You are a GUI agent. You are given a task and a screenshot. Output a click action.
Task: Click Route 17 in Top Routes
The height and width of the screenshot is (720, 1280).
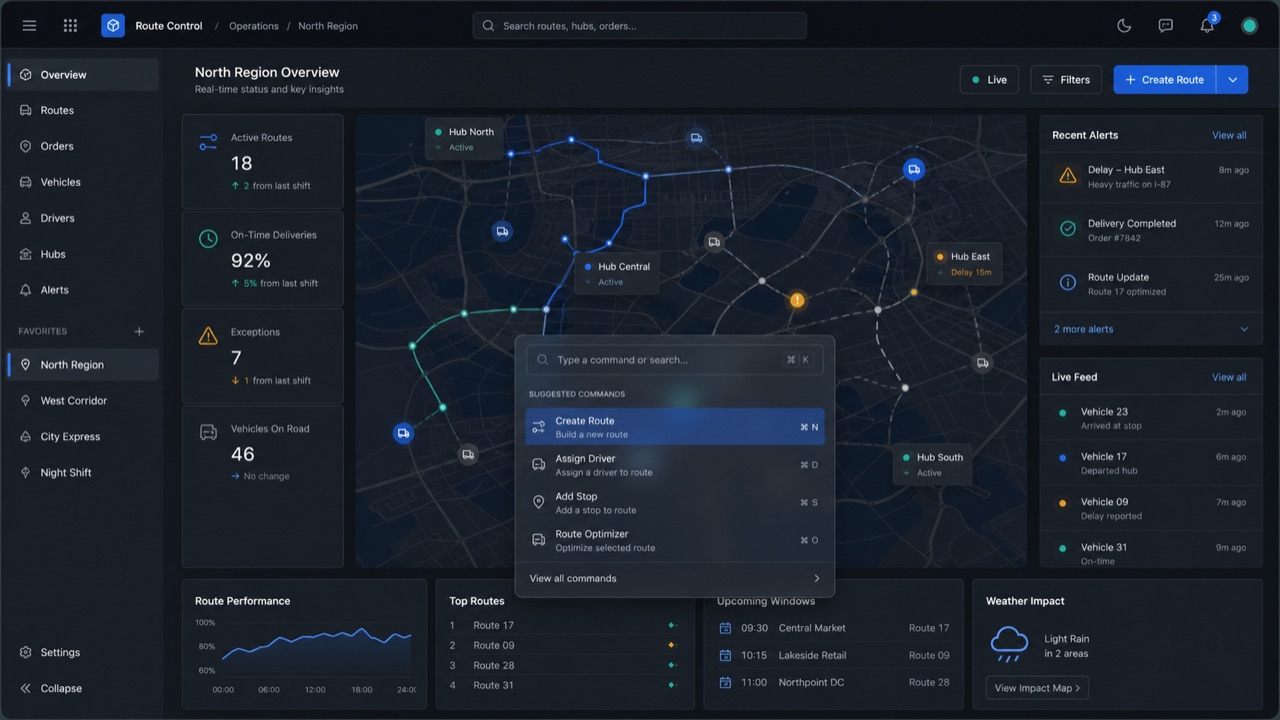click(x=494, y=625)
